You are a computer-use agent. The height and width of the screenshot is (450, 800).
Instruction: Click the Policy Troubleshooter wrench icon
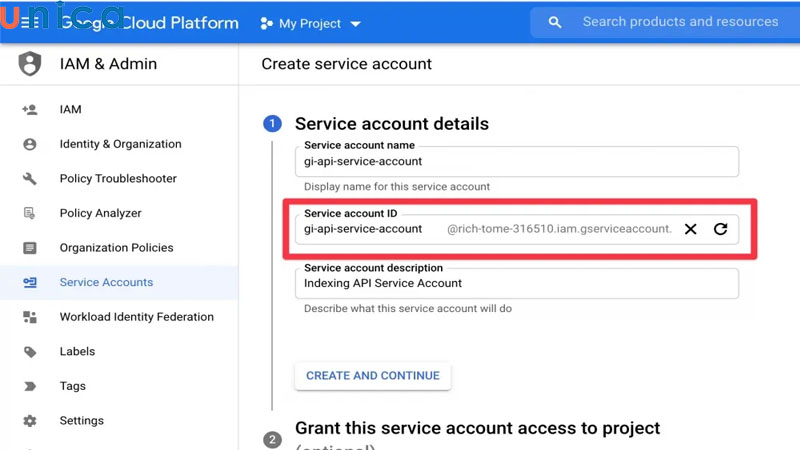[30, 179]
